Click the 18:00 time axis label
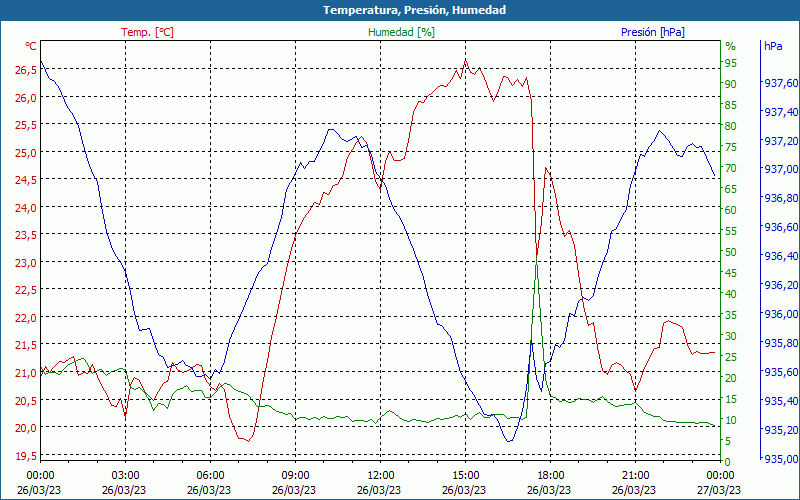Viewport: 800px width, 500px height. (549, 476)
